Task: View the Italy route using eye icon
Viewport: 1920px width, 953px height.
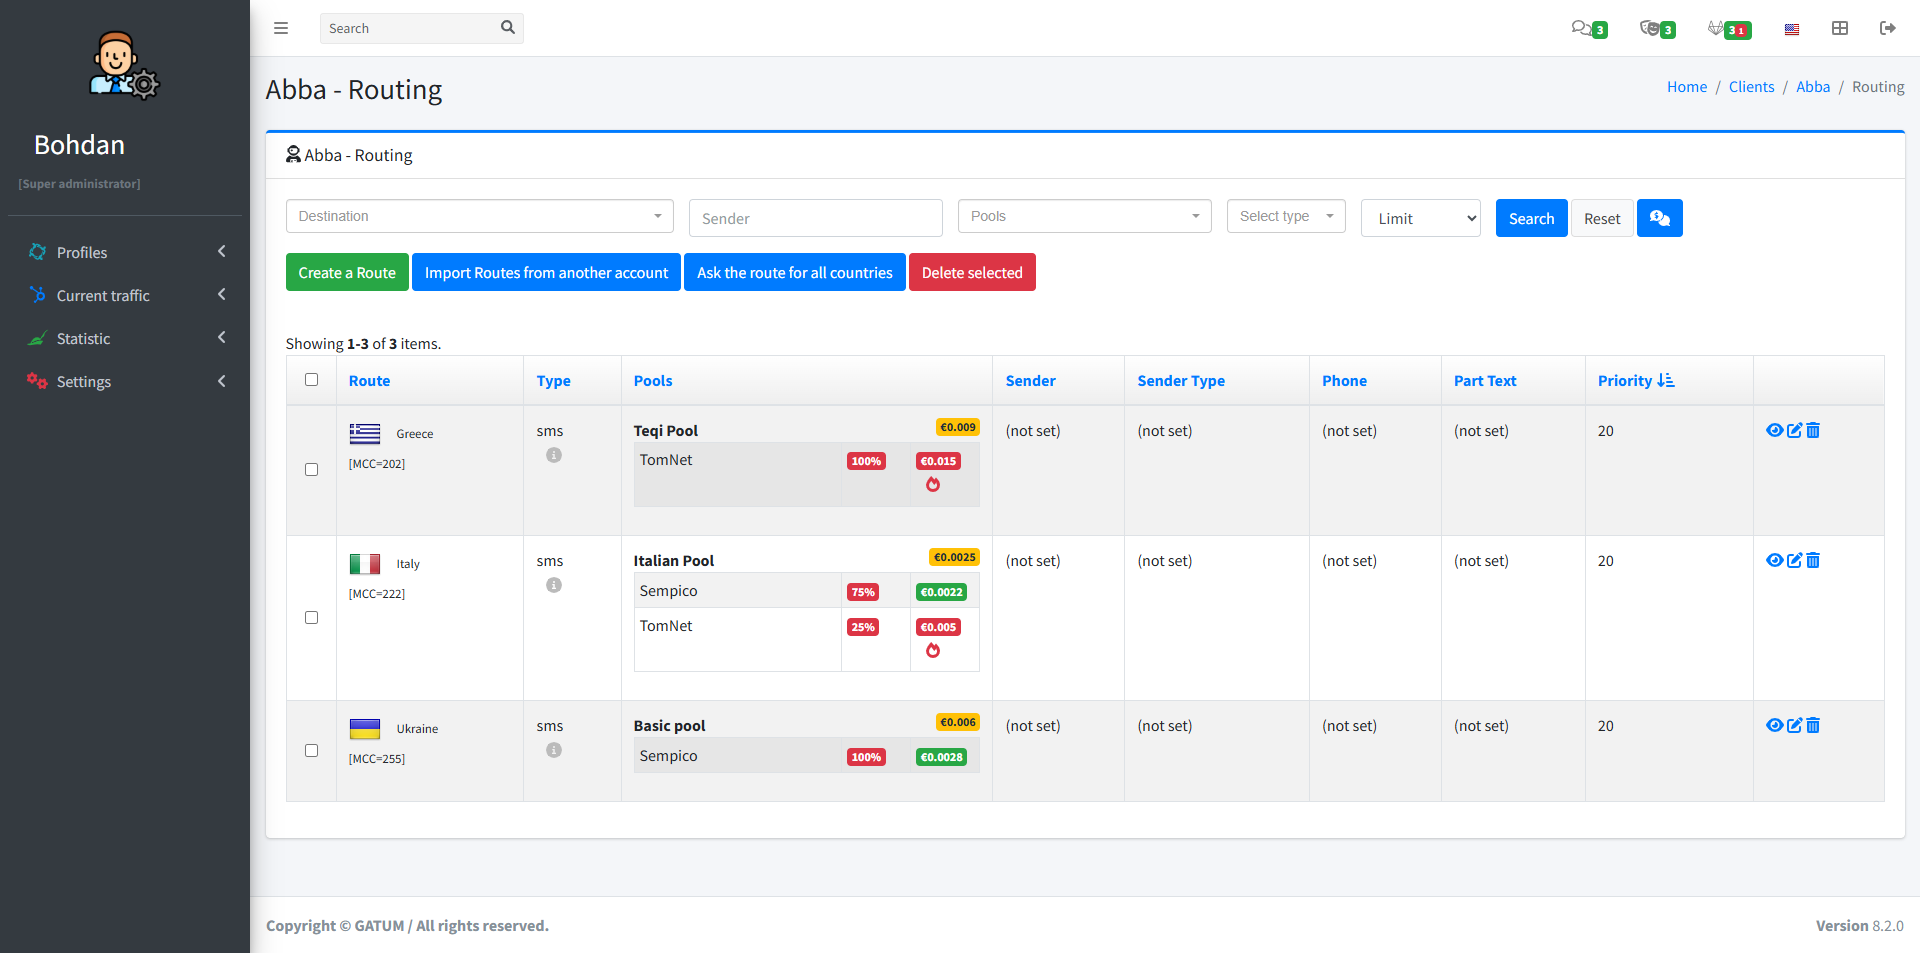Action: click(x=1774, y=560)
